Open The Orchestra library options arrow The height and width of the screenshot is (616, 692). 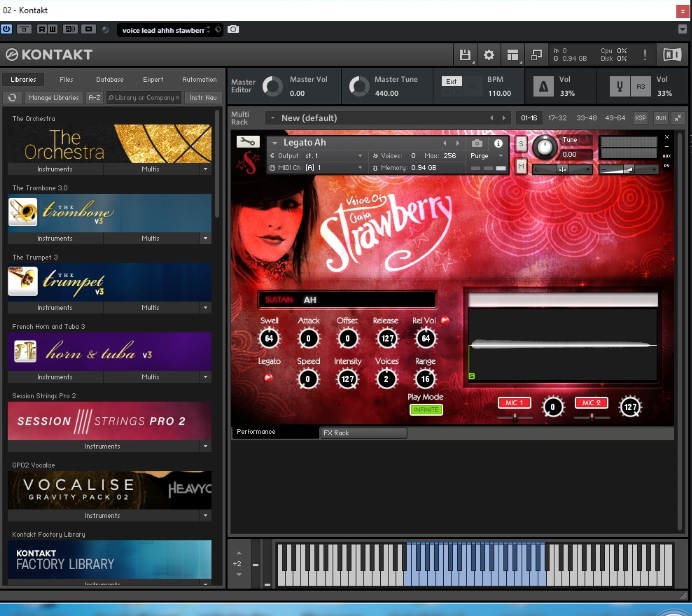206,169
